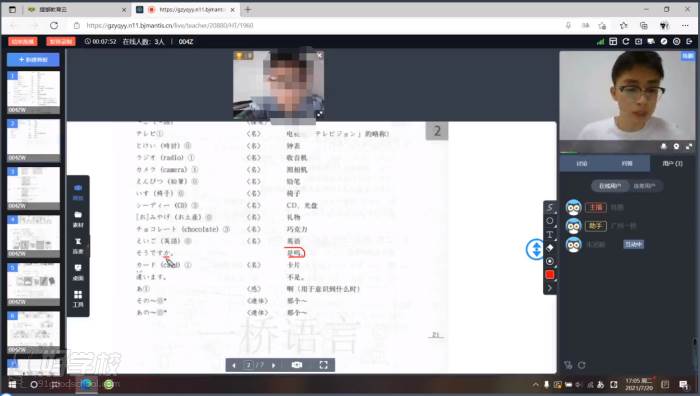Click the refresh icon in top bar
Viewport: 700px width, 396px height.
pyautogui.click(x=626, y=42)
